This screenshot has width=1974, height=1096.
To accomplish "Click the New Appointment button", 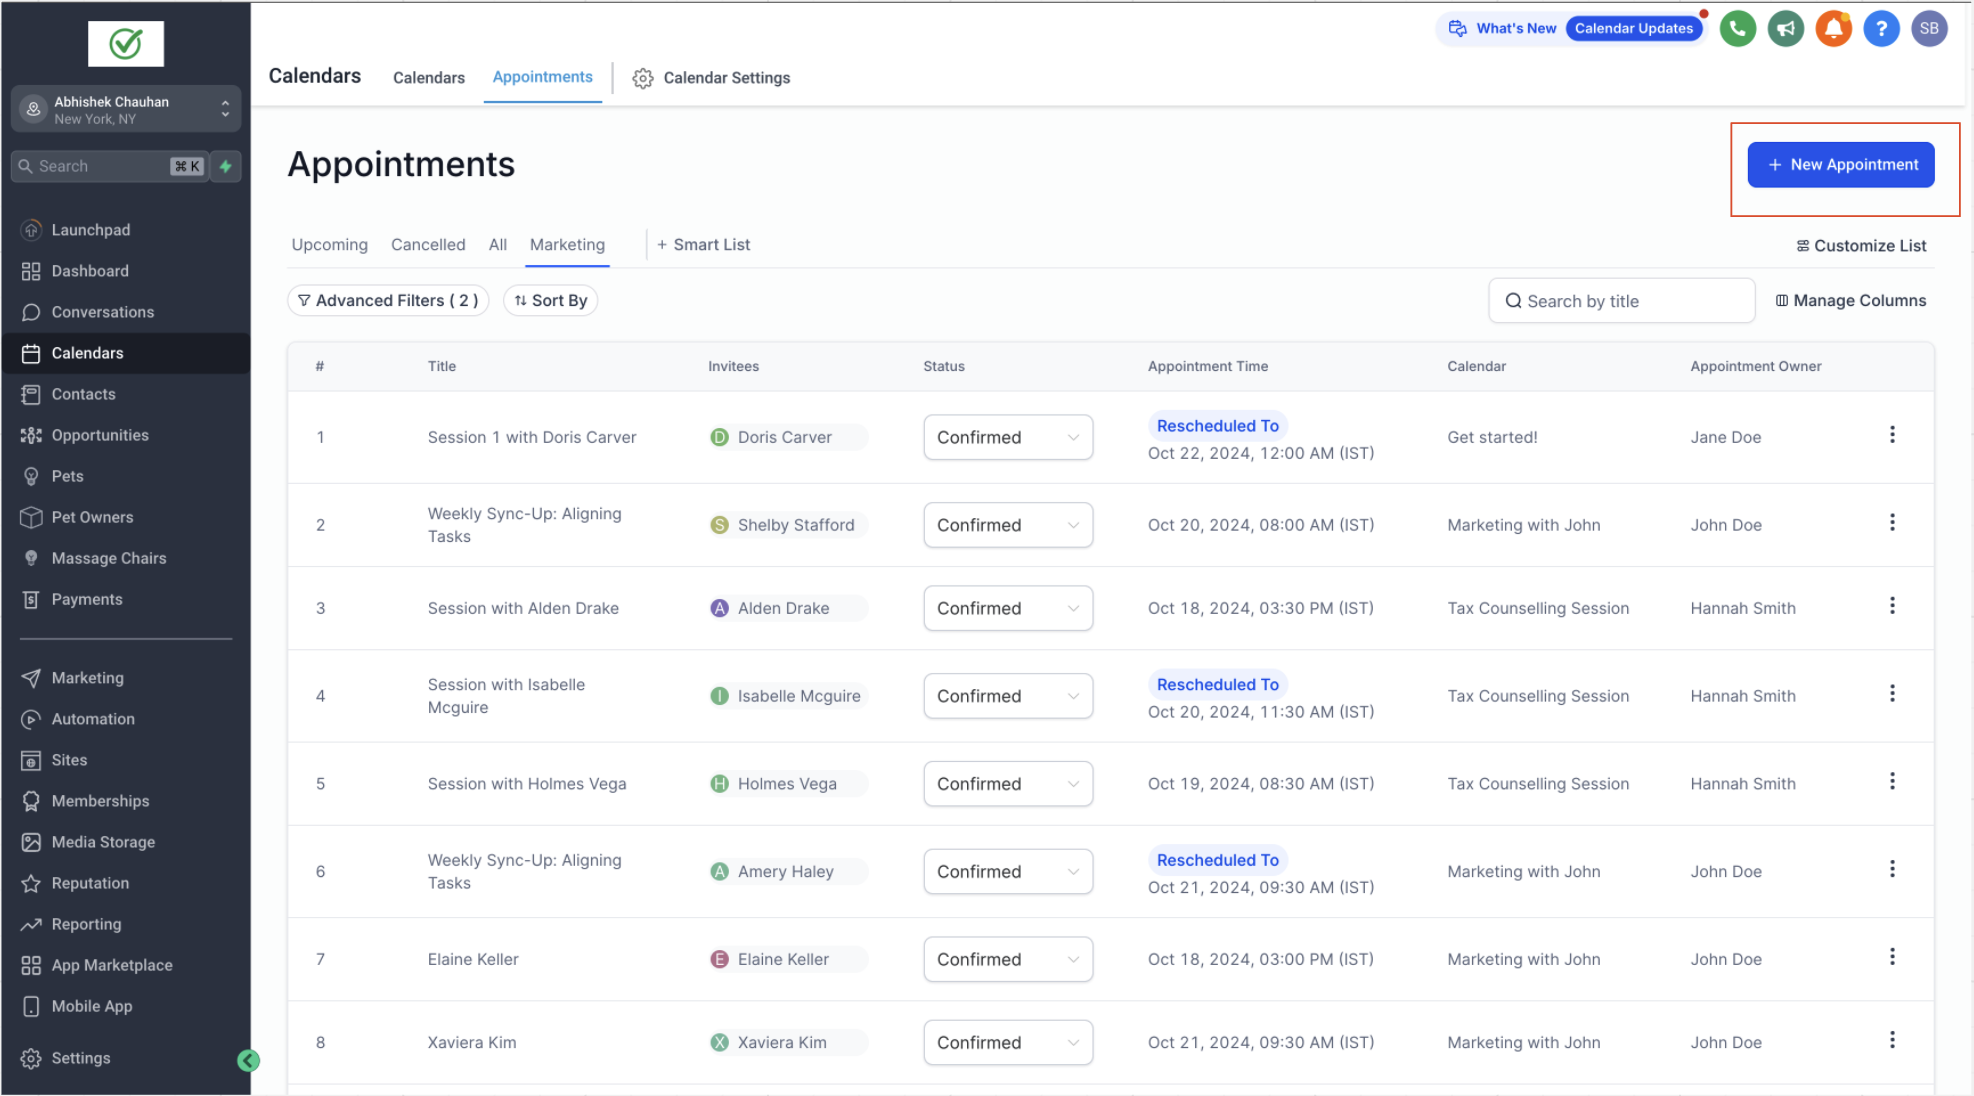I will click(1840, 165).
